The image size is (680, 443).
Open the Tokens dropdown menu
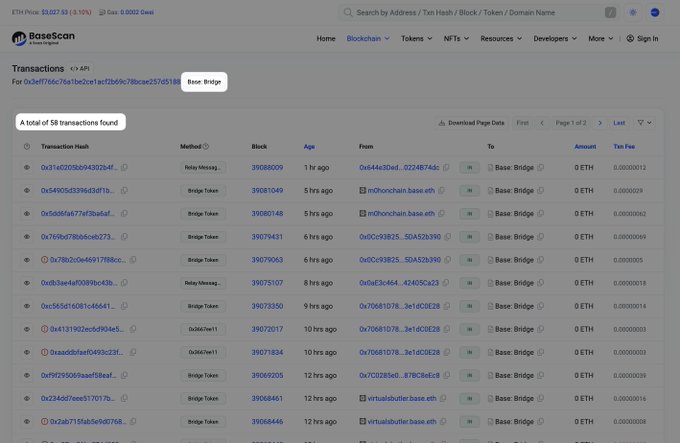tap(414, 38)
